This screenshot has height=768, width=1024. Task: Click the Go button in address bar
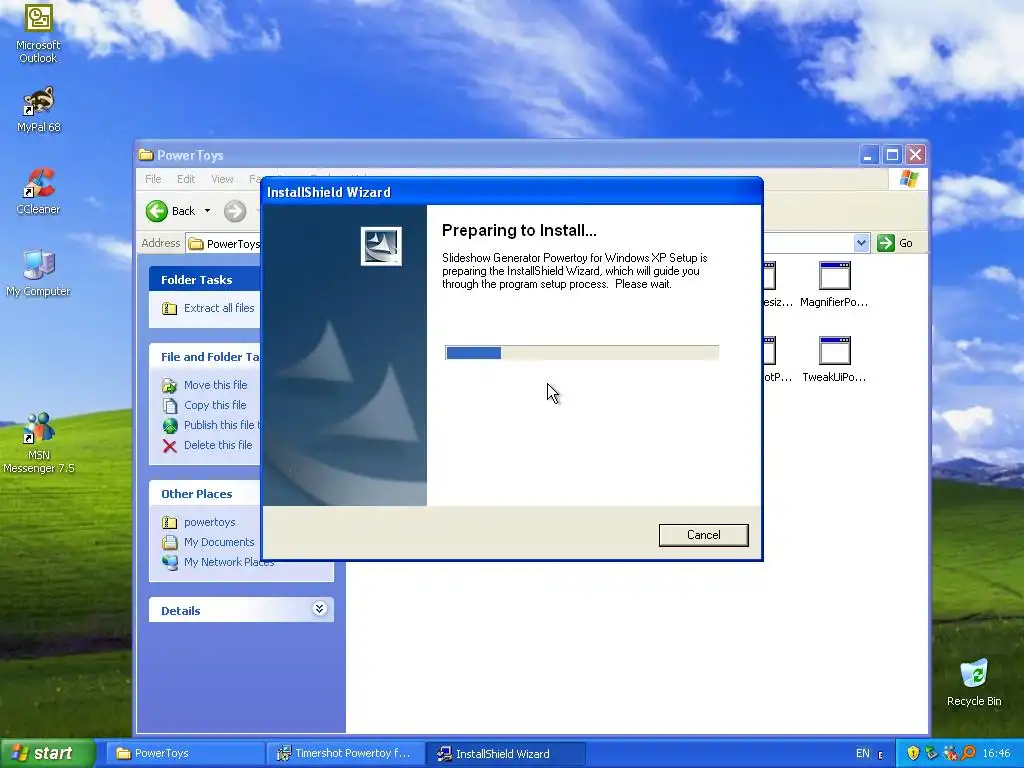coord(895,243)
